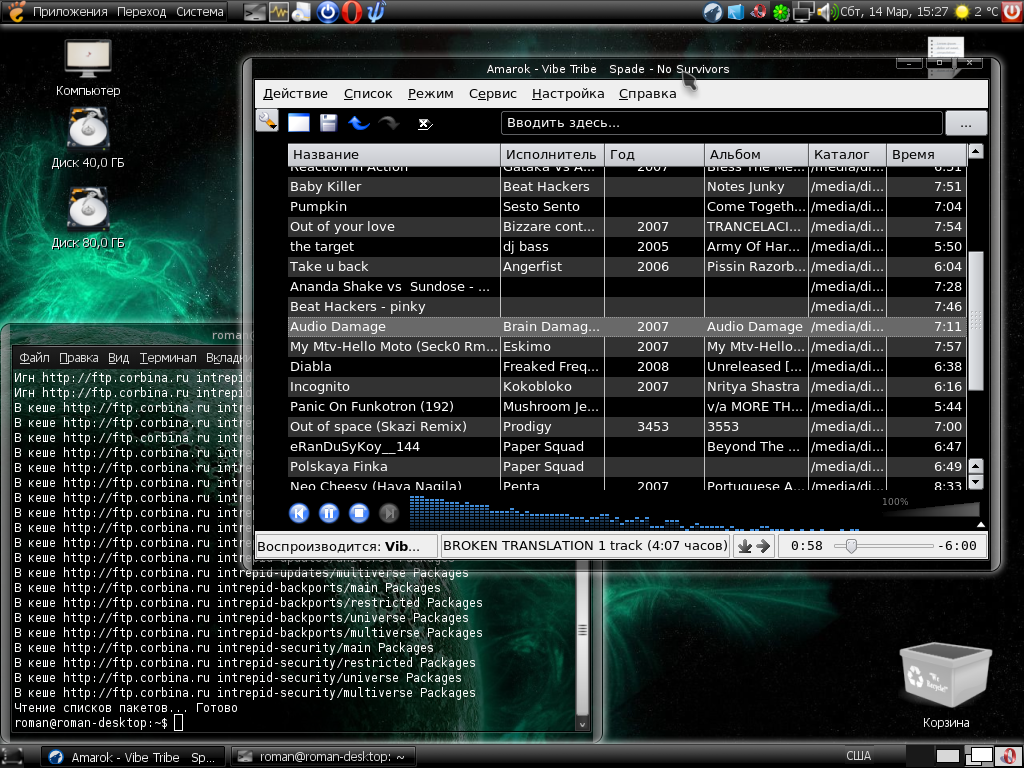Viewport: 1024px width, 768px height.
Task: Sort playlist by the Каталог column header
Action: (x=847, y=155)
